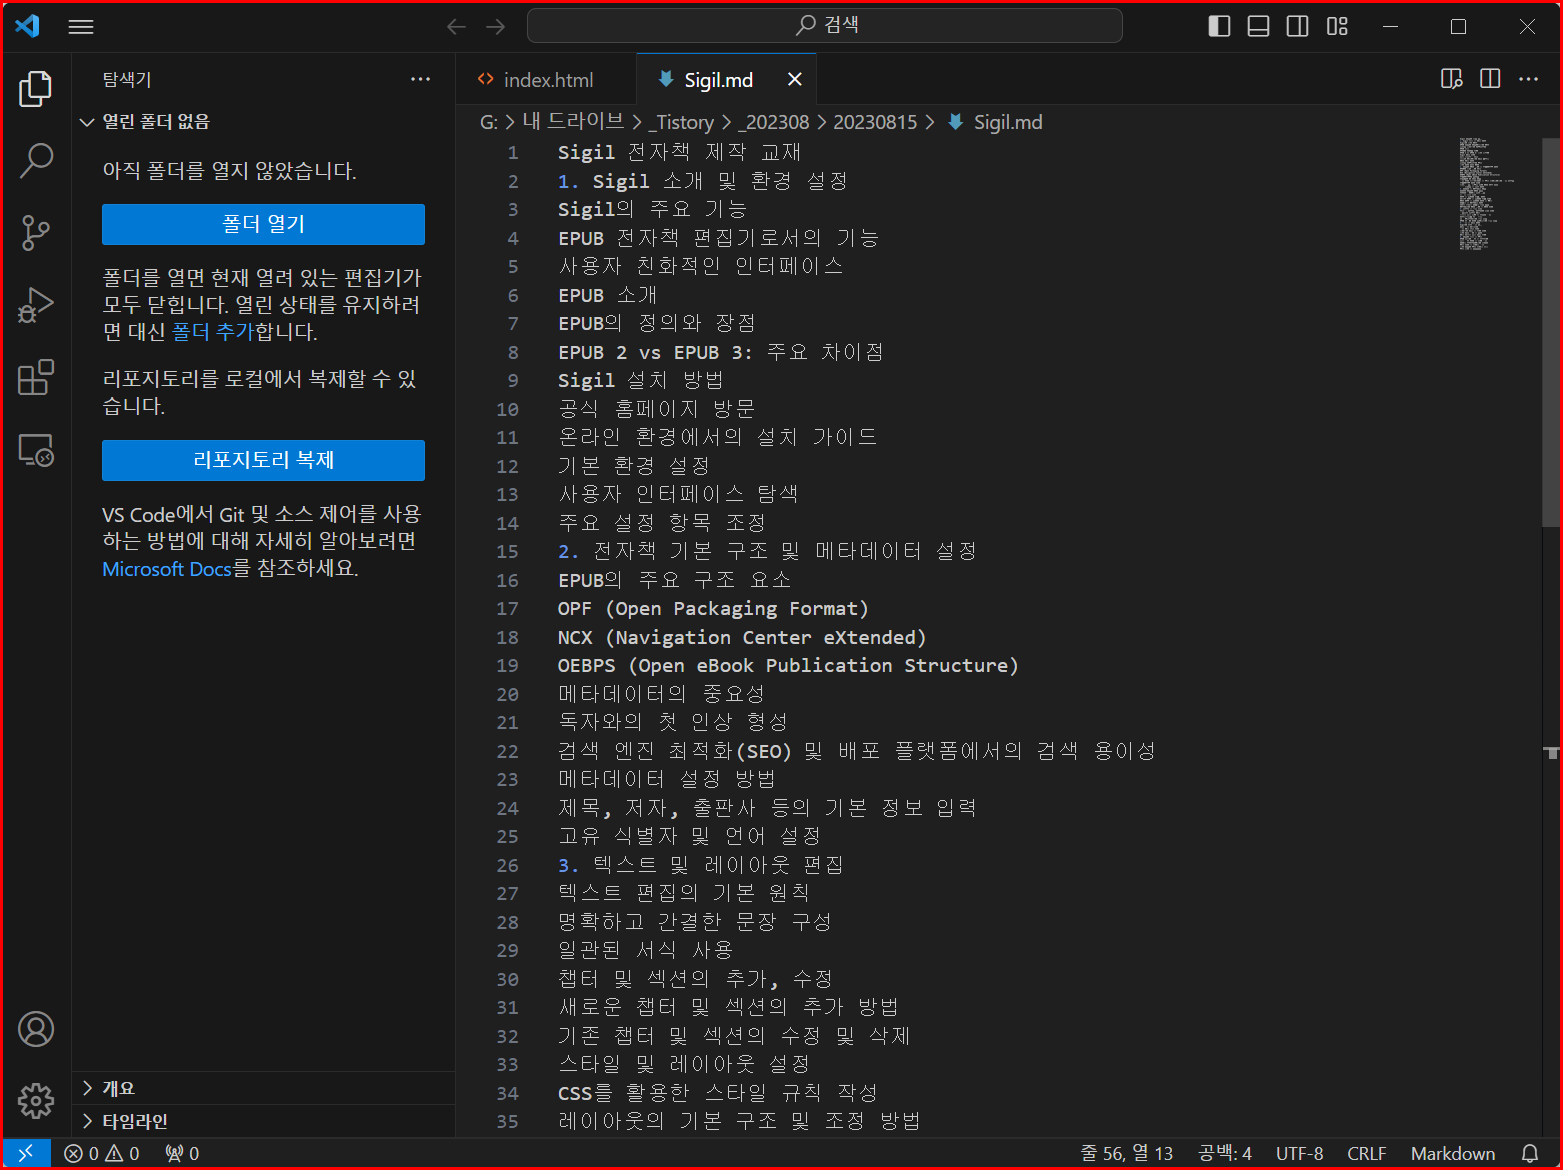The width and height of the screenshot is (1563, 1170).
Task: Open customize layout icon
Action: click(x=1337, y=27)
